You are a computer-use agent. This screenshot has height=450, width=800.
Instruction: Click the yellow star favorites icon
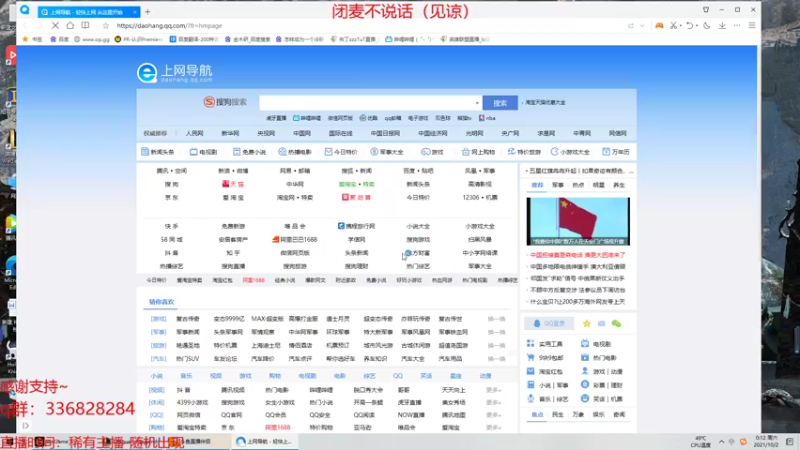click(x=587, y=323)
